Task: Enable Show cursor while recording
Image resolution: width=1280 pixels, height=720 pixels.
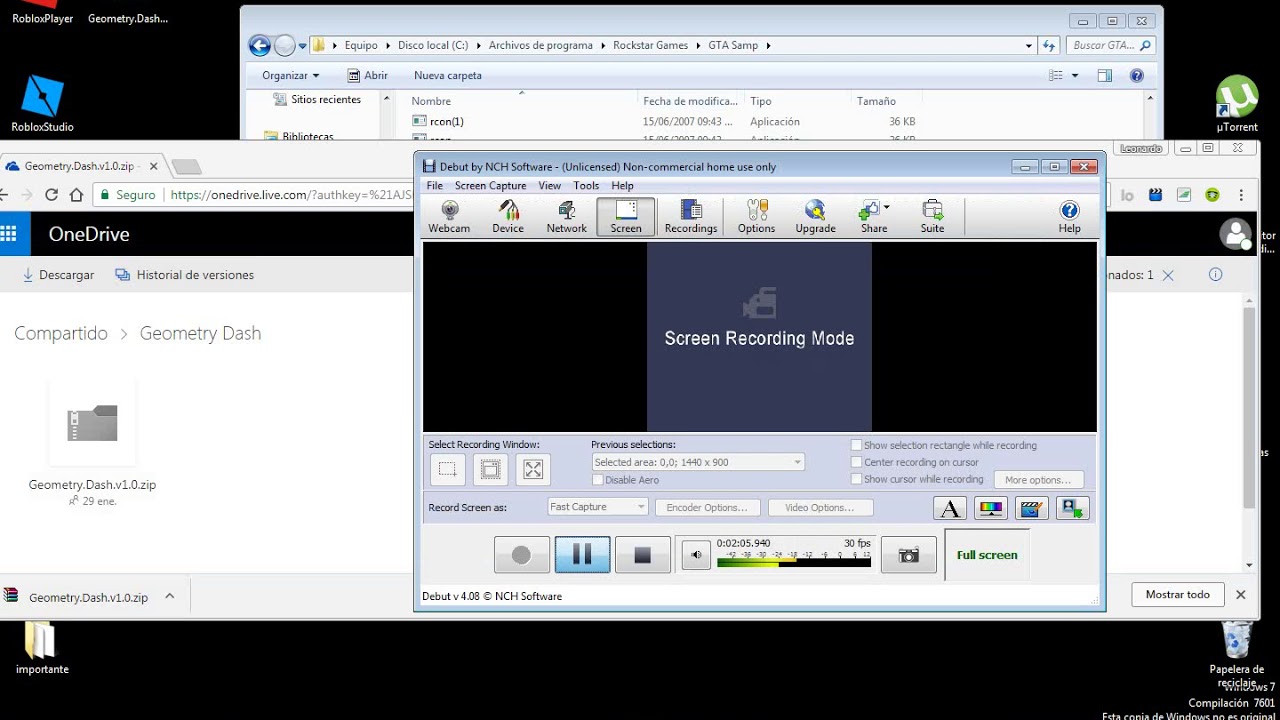Action: coord(856,480)
